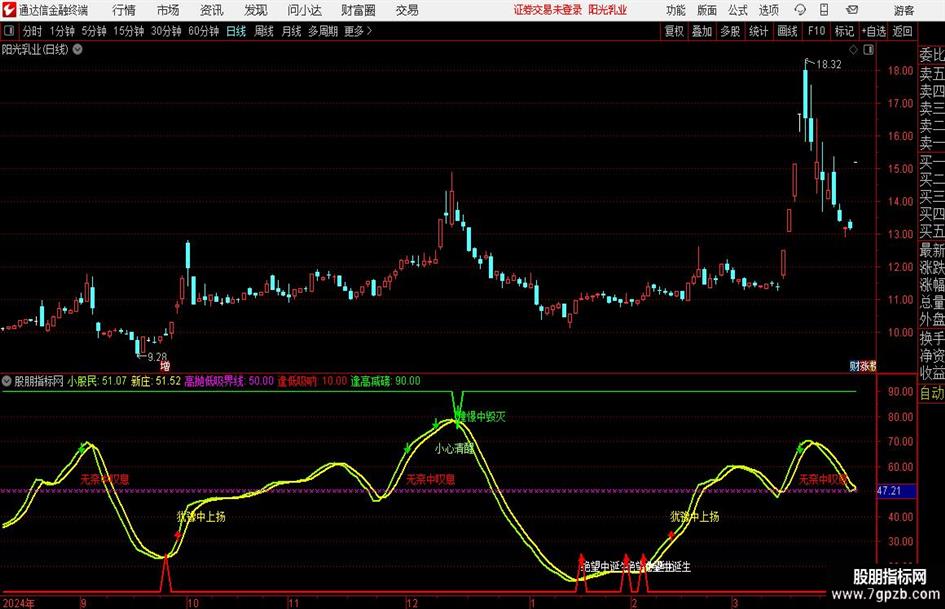Screen dimensions: 945x609
Task: Select the 日线 daily period tab
Action: (x=236, y=31)
